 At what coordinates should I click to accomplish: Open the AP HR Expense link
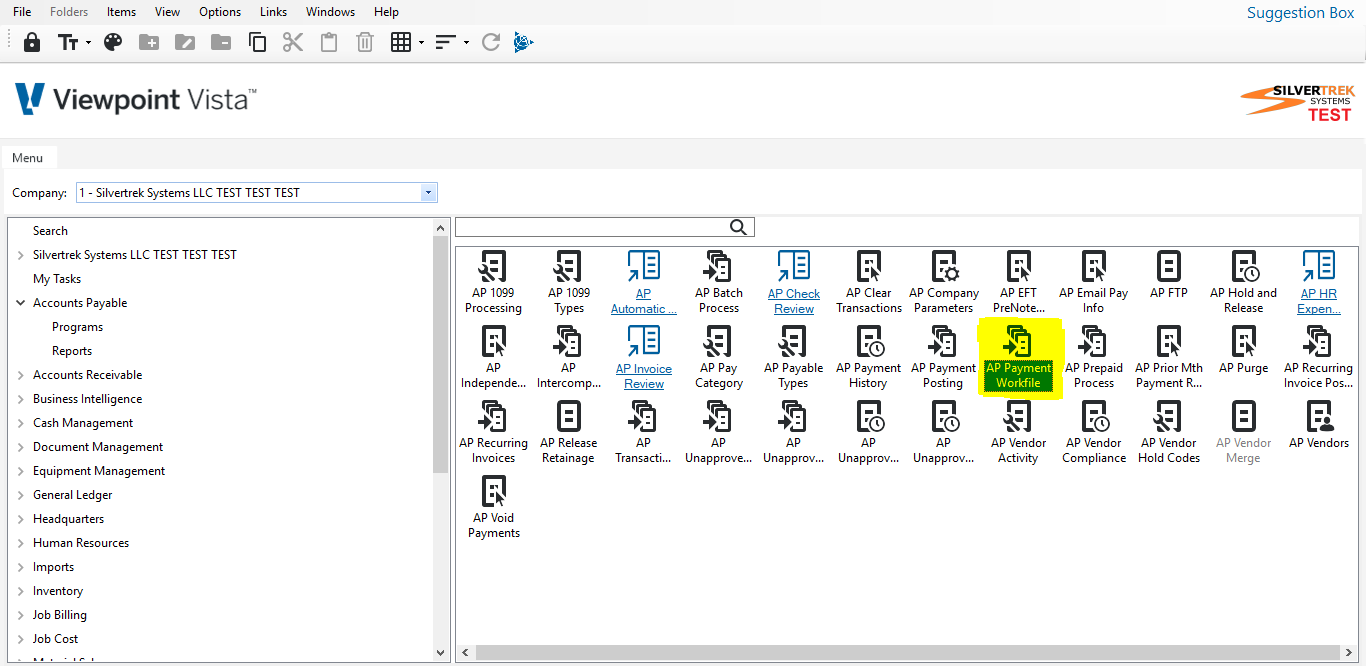pos(1319,283)
